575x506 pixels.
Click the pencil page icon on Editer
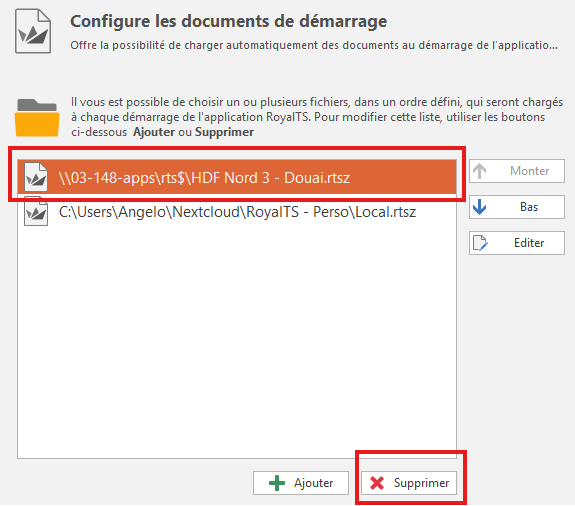click(480, 243)
